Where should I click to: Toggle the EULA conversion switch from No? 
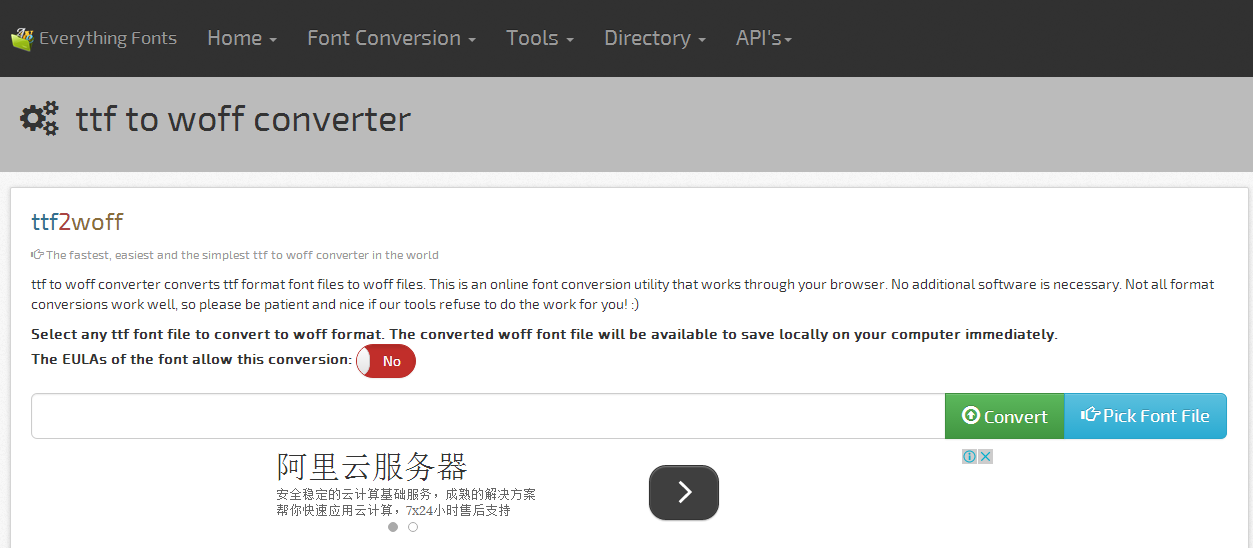tap(386, 361)
